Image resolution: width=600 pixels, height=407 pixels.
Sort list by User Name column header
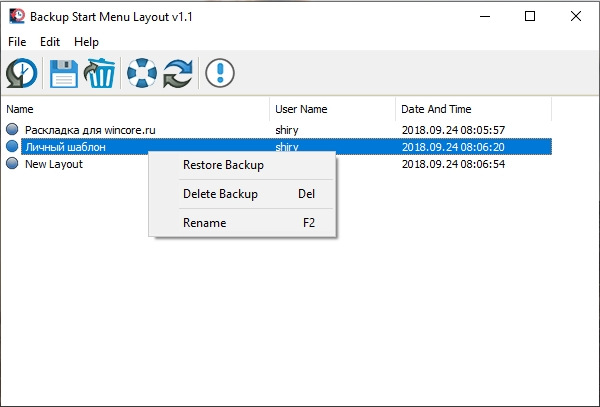[x=333, y=109]
